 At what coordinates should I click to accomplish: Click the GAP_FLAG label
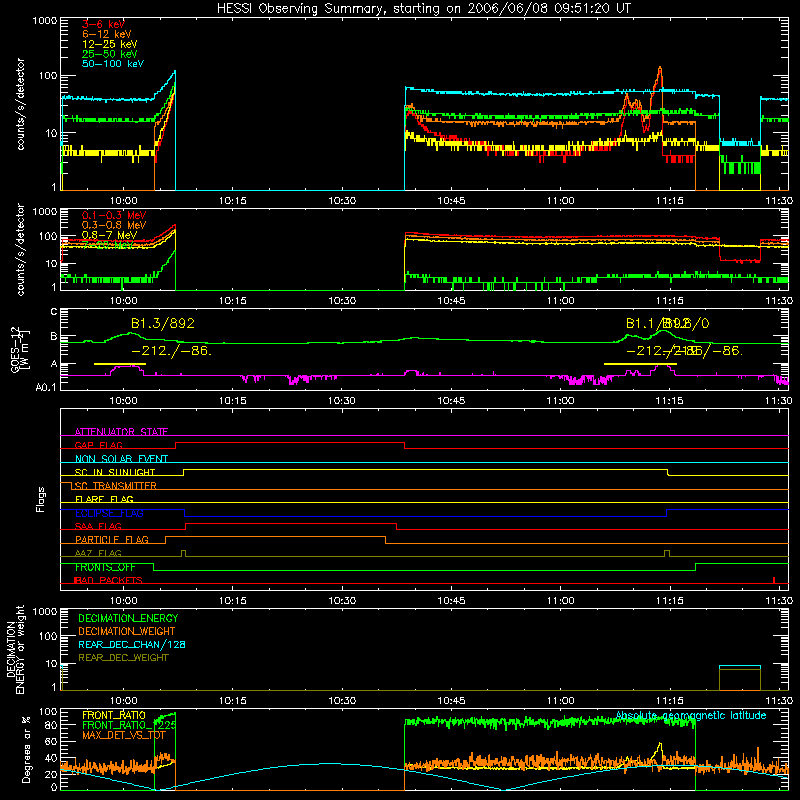pyautogui.click(x=98, y=445)
